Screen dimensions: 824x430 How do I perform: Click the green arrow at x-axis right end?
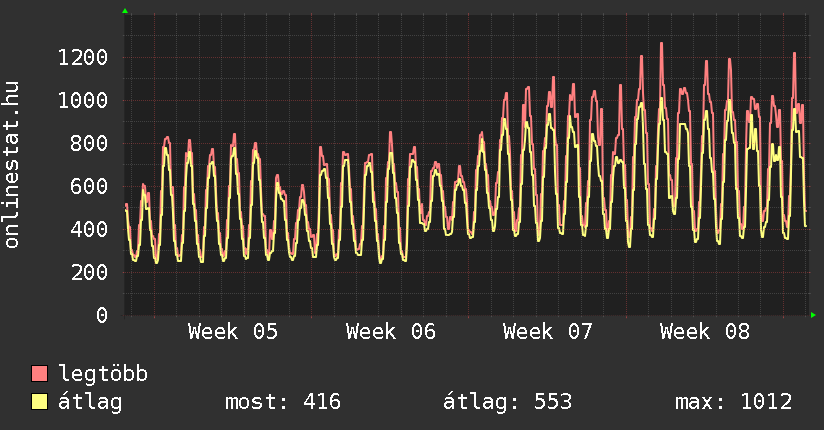(814, 315)
